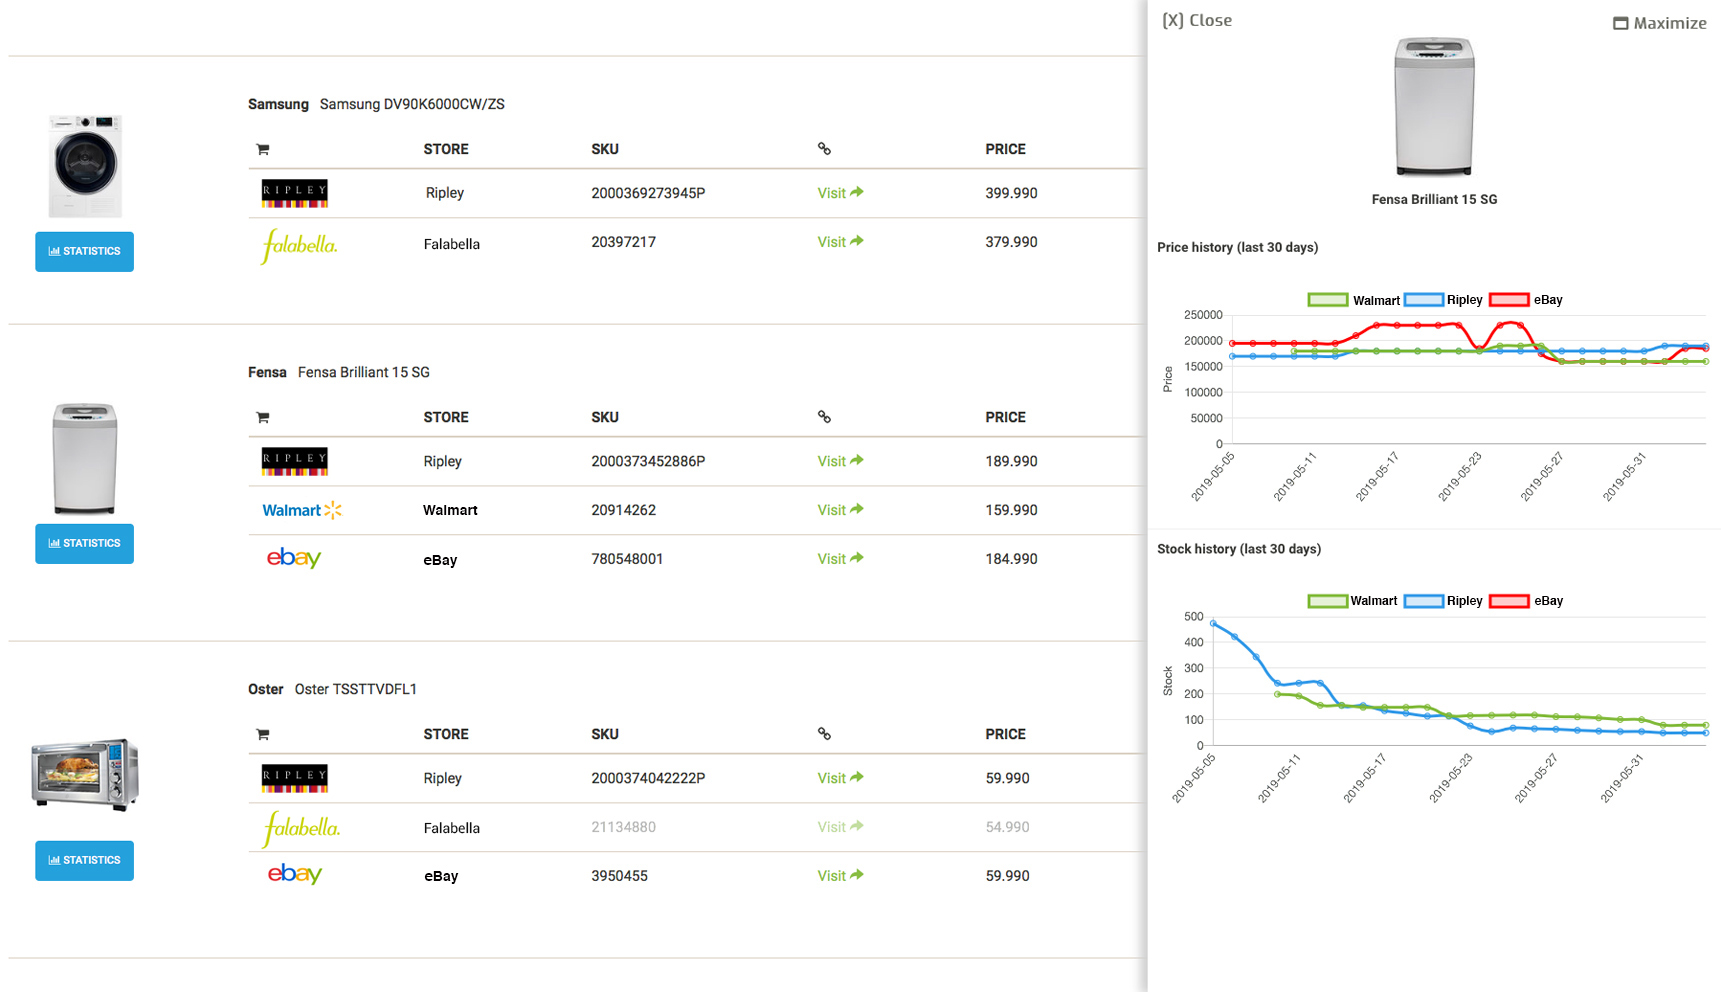Click the eBay logo in the Oster table
Image resolution: width=1721 pixels, height=992 pixels.
tap(294, 874)
